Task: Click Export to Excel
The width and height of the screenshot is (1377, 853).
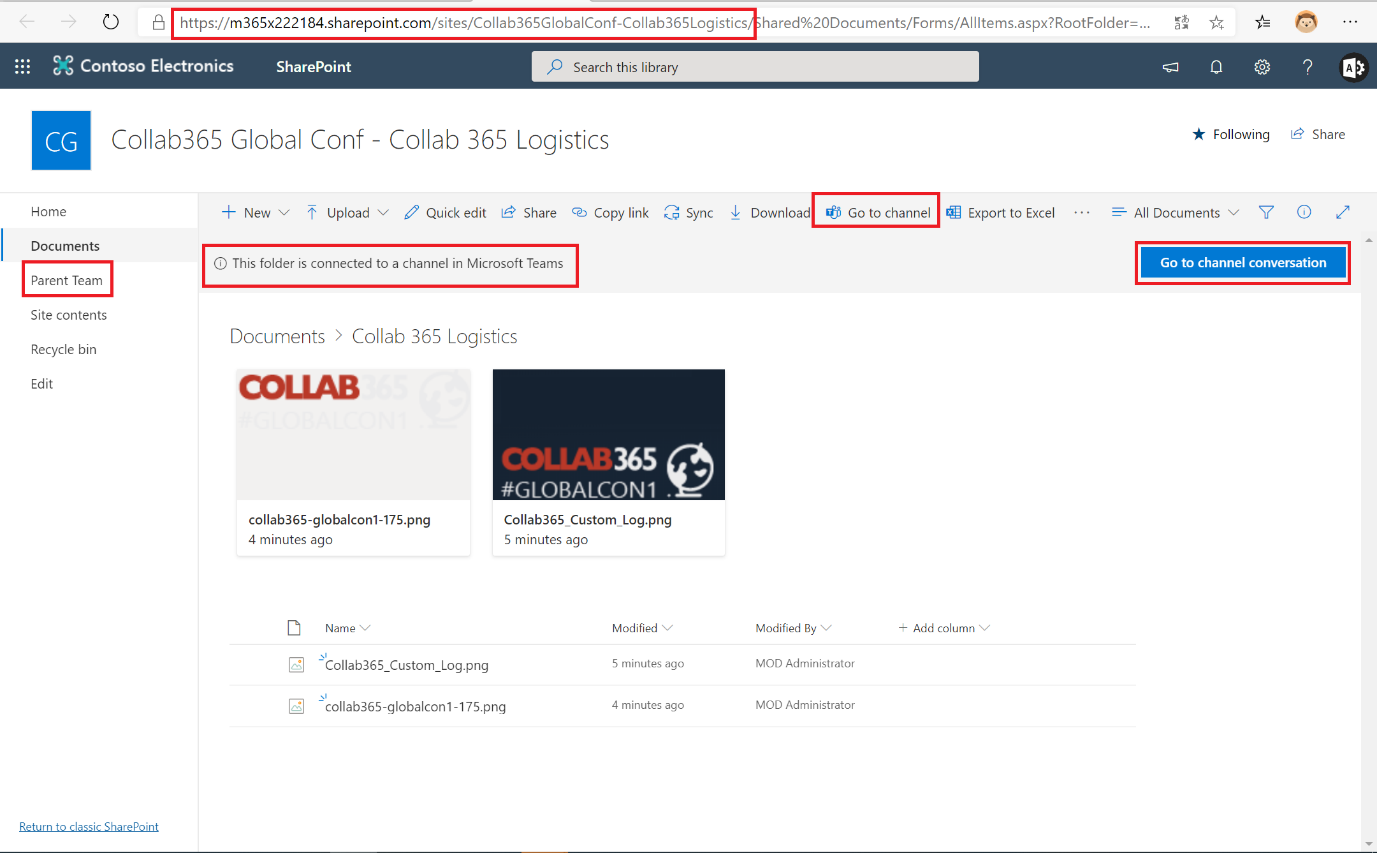Action: click(x=1000, y=212)
